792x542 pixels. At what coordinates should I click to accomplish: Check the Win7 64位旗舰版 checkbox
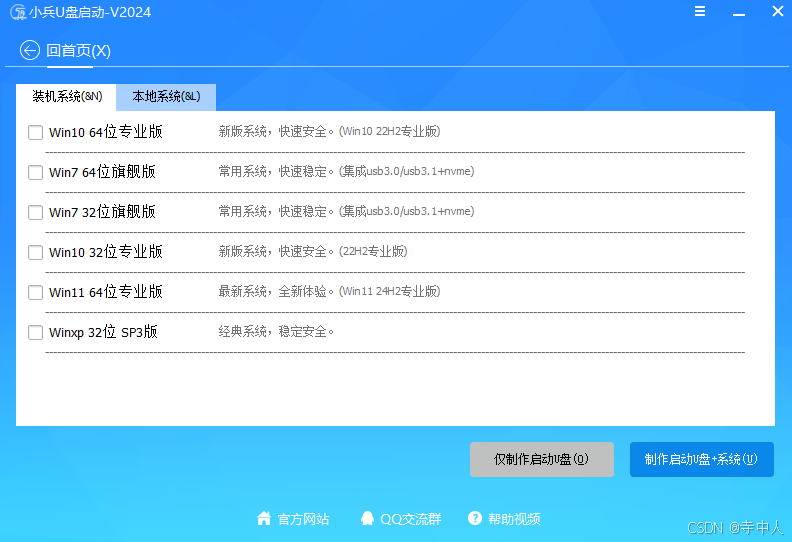tap(35, 172)
